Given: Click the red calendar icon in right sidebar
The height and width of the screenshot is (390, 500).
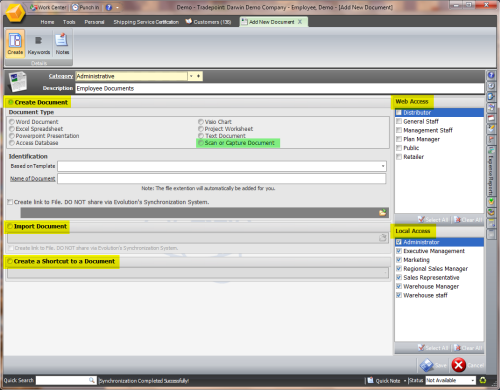Looking at the screenshot, I should tap(491, 118).
